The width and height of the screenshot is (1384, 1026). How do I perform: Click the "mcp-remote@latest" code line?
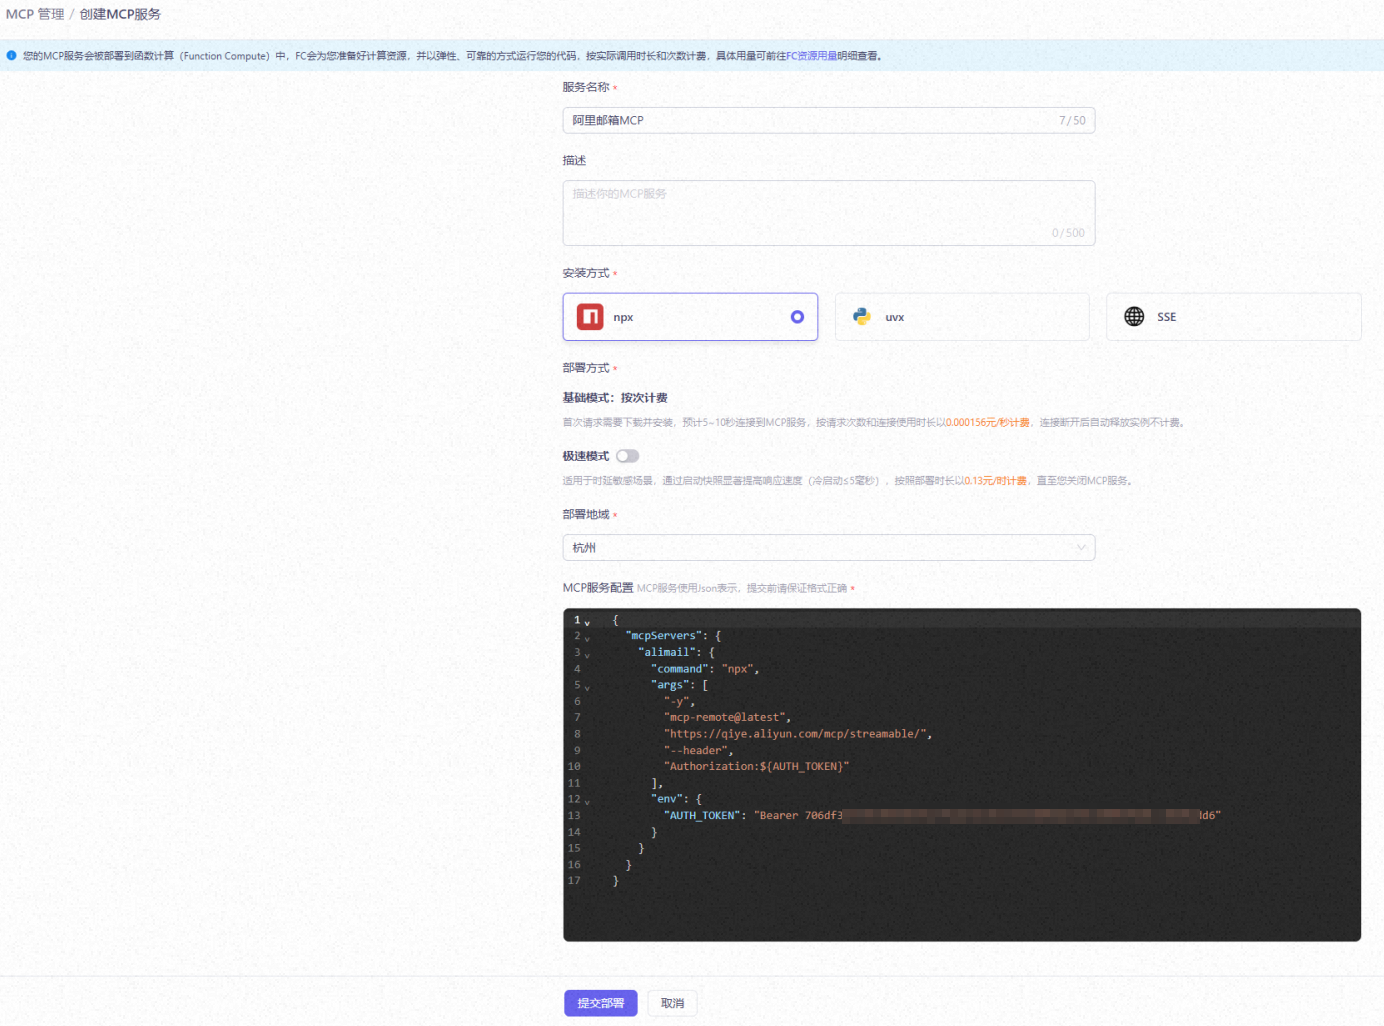pyautogui.click(x=728, y=717)
